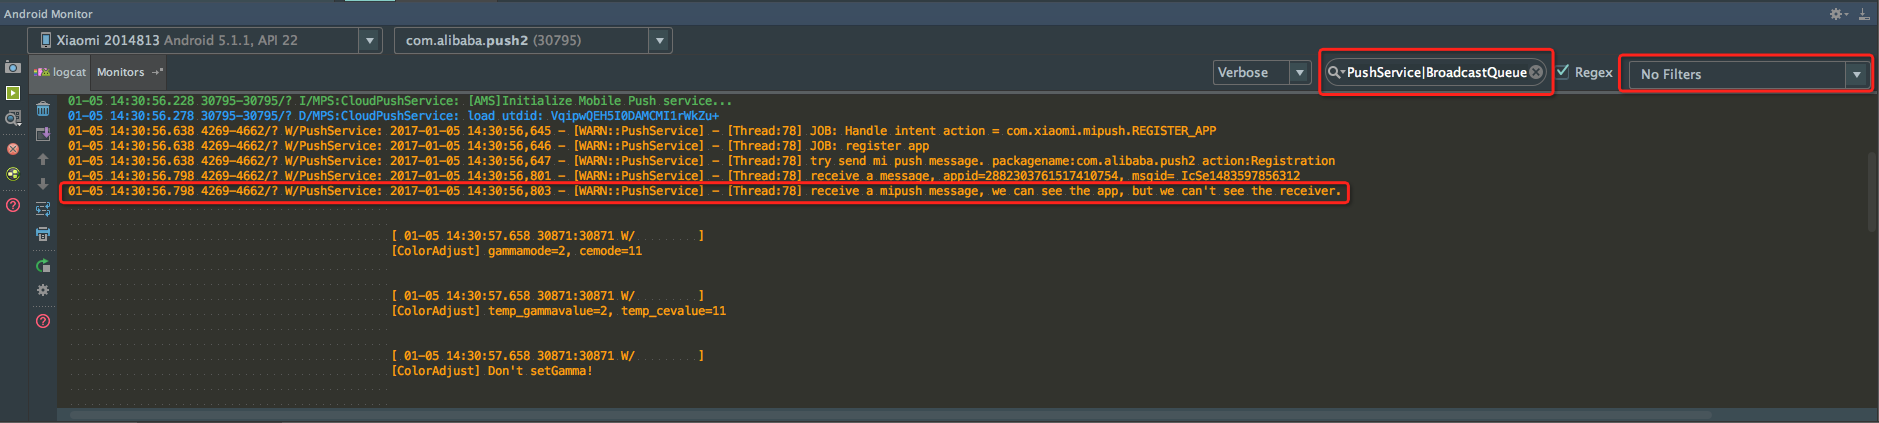Click the scroll-to-end icon below trash
Viewport: 1879px width, 423px height.
[43, 134]
